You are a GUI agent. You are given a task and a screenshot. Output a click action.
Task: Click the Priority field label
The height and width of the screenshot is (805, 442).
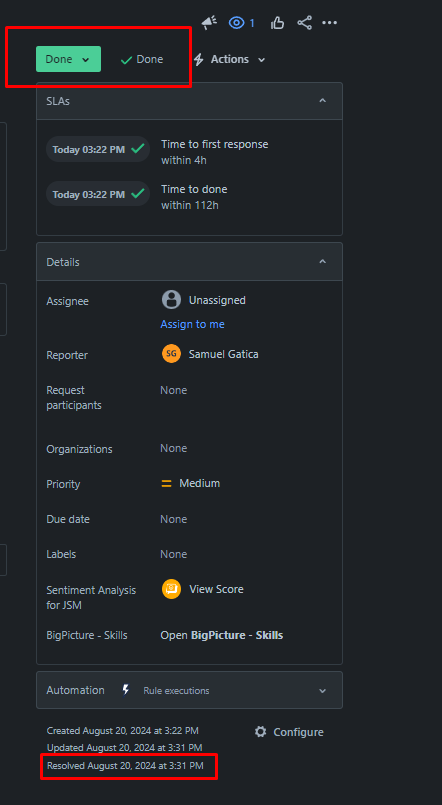[x=63, y=484]
